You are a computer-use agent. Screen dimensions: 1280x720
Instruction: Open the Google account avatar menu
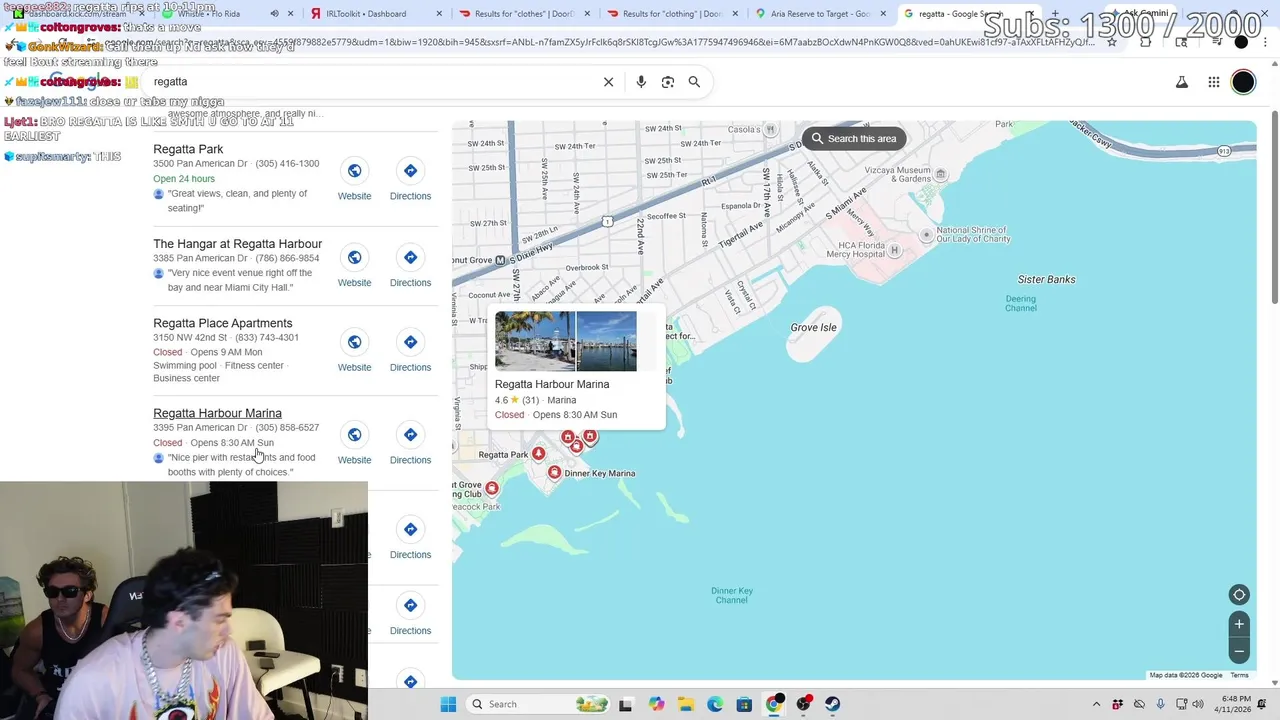click(1243, 82)
